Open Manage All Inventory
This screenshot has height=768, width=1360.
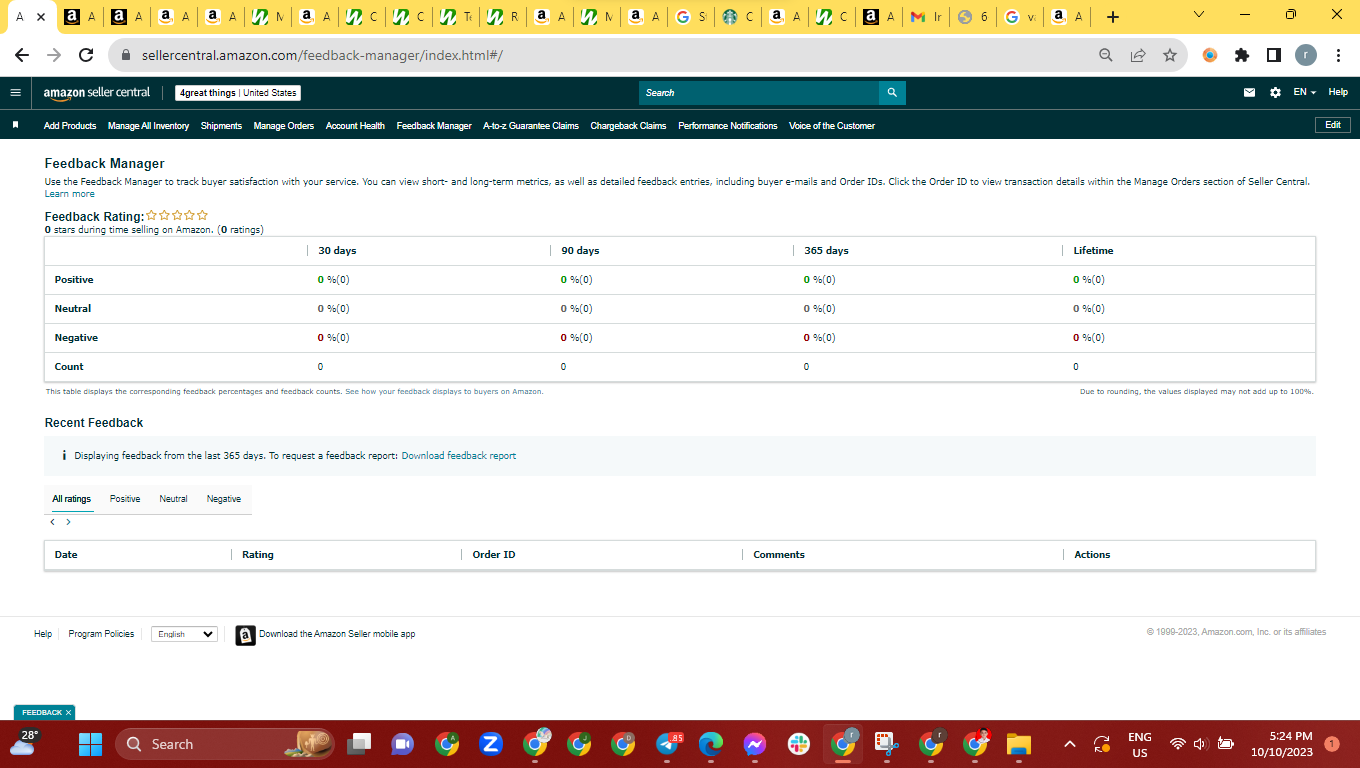click(148, 126)
